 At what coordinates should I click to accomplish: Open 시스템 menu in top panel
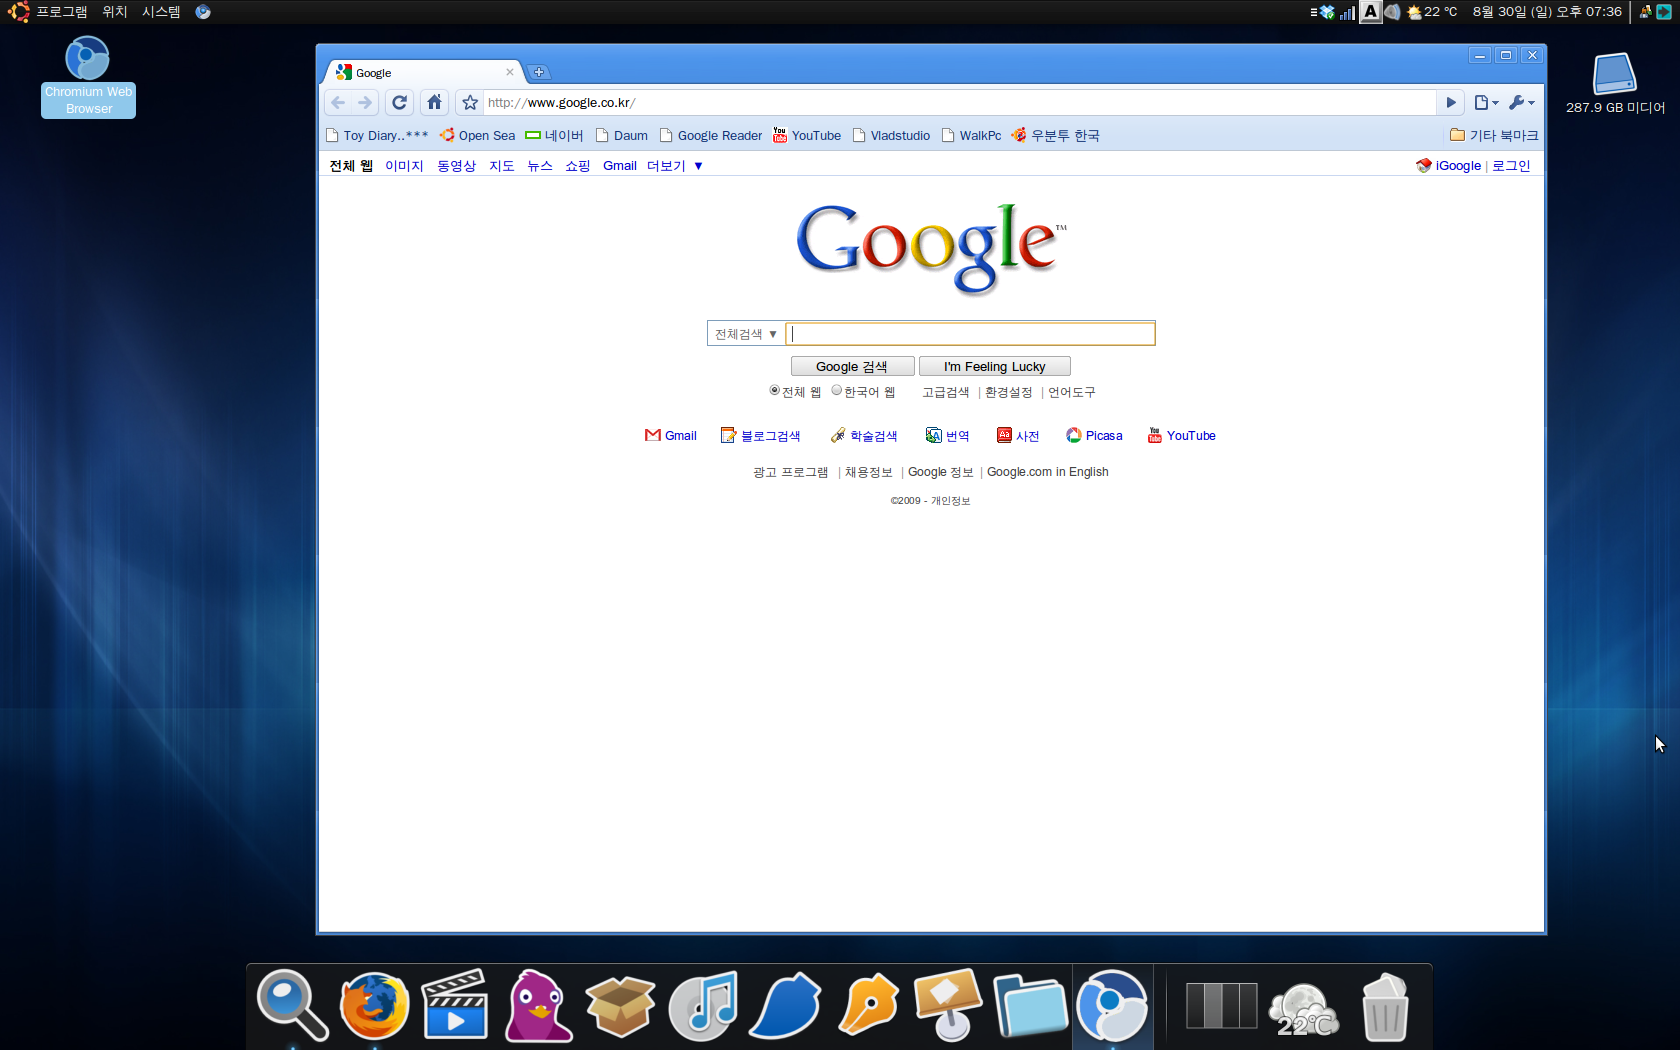pos(161,12)
